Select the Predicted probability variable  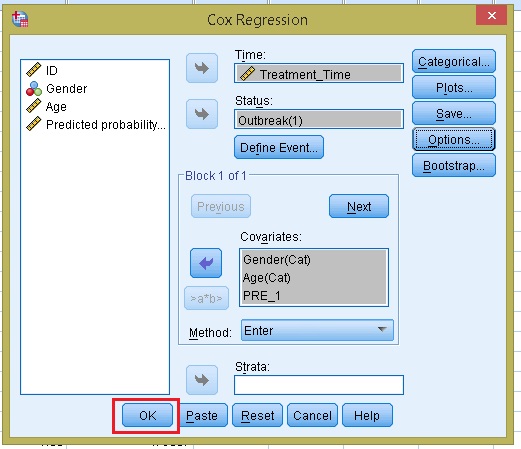(x=95, y=124)
